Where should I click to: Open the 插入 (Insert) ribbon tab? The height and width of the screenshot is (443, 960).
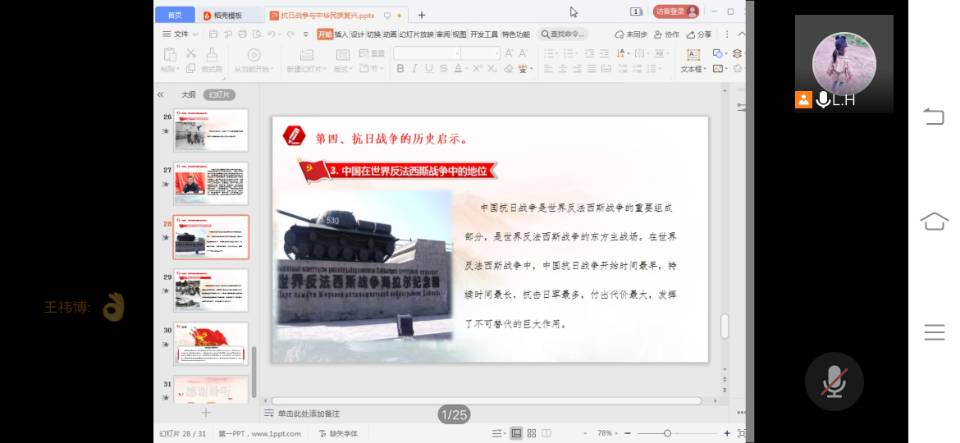[x=341, y=34]
